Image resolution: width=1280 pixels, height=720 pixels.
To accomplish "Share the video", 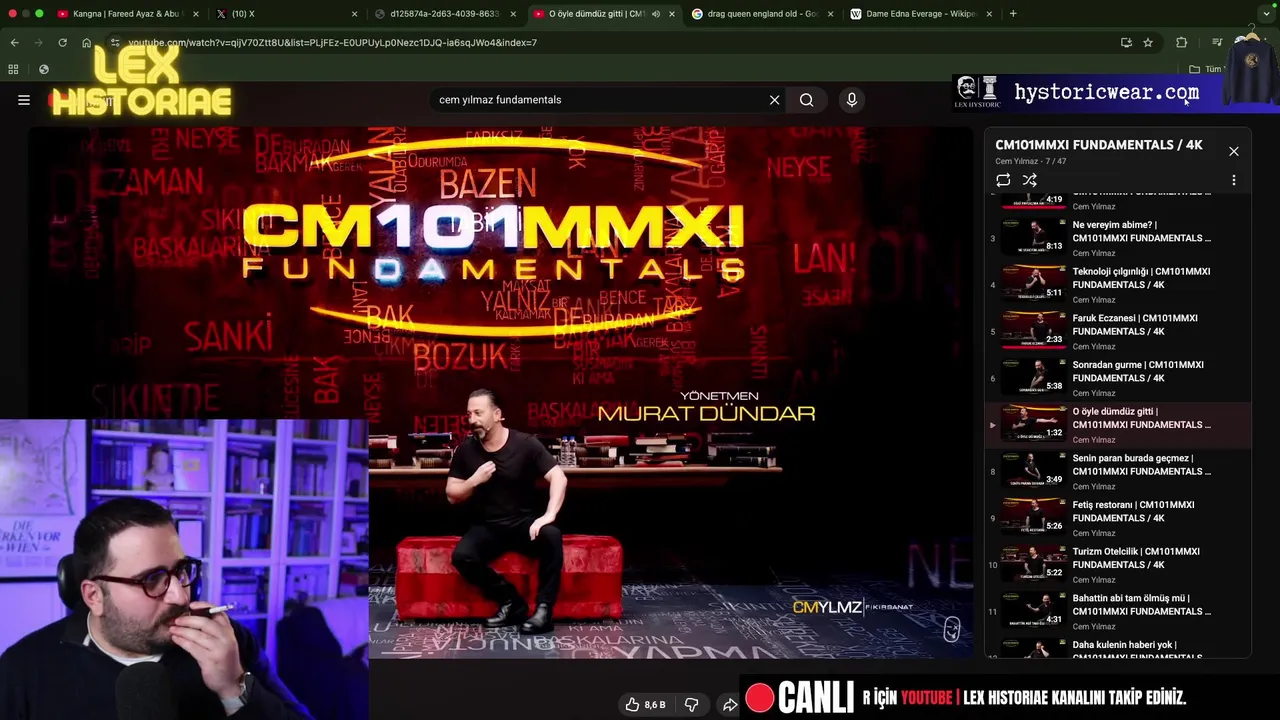I will (730, 705).
